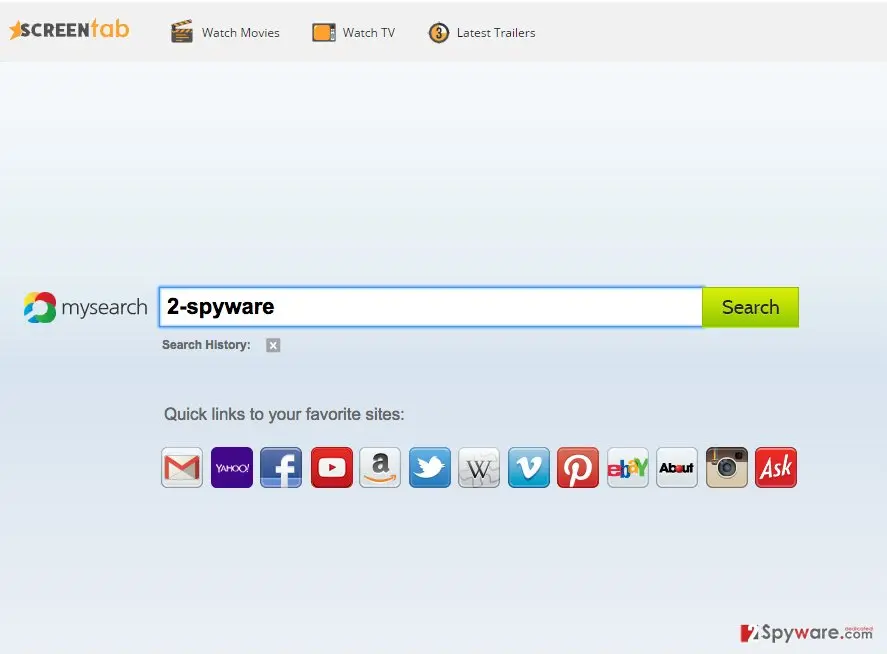Open the Twitter quick link icon

(430, 467)
